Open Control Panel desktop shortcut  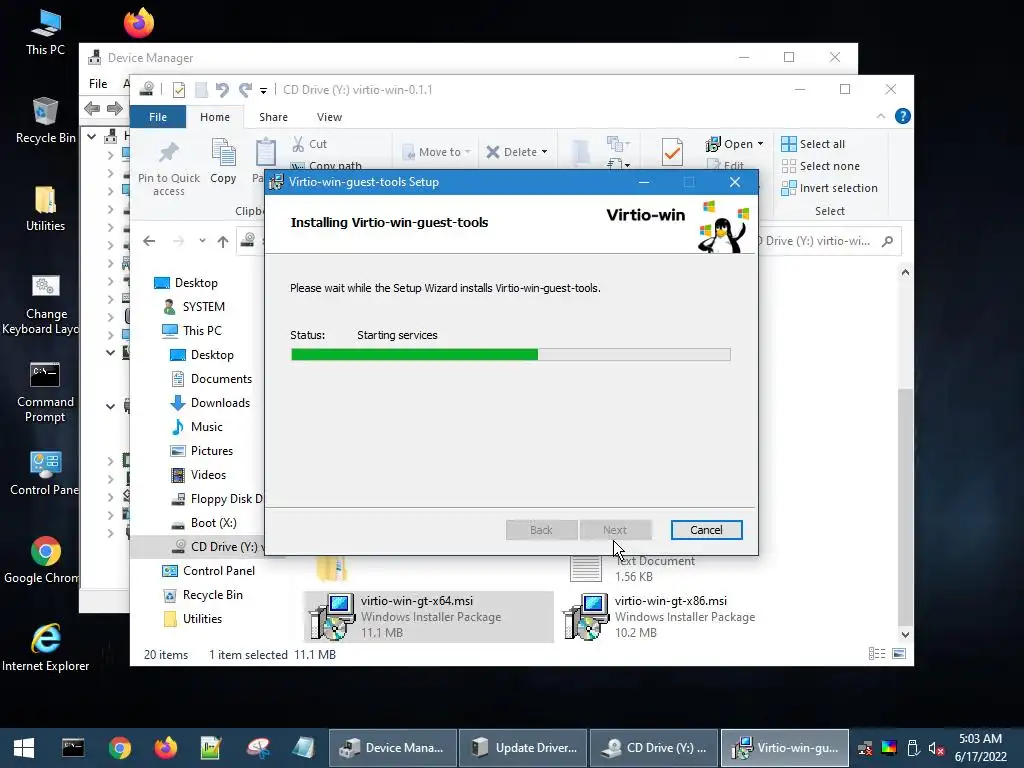pos(43,473)
